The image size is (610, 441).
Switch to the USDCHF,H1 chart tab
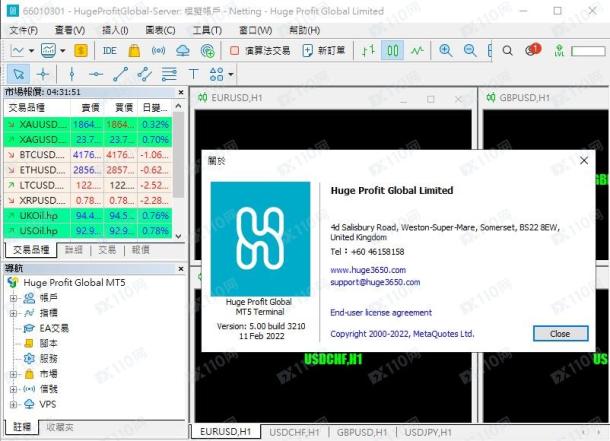coord(294,432)
